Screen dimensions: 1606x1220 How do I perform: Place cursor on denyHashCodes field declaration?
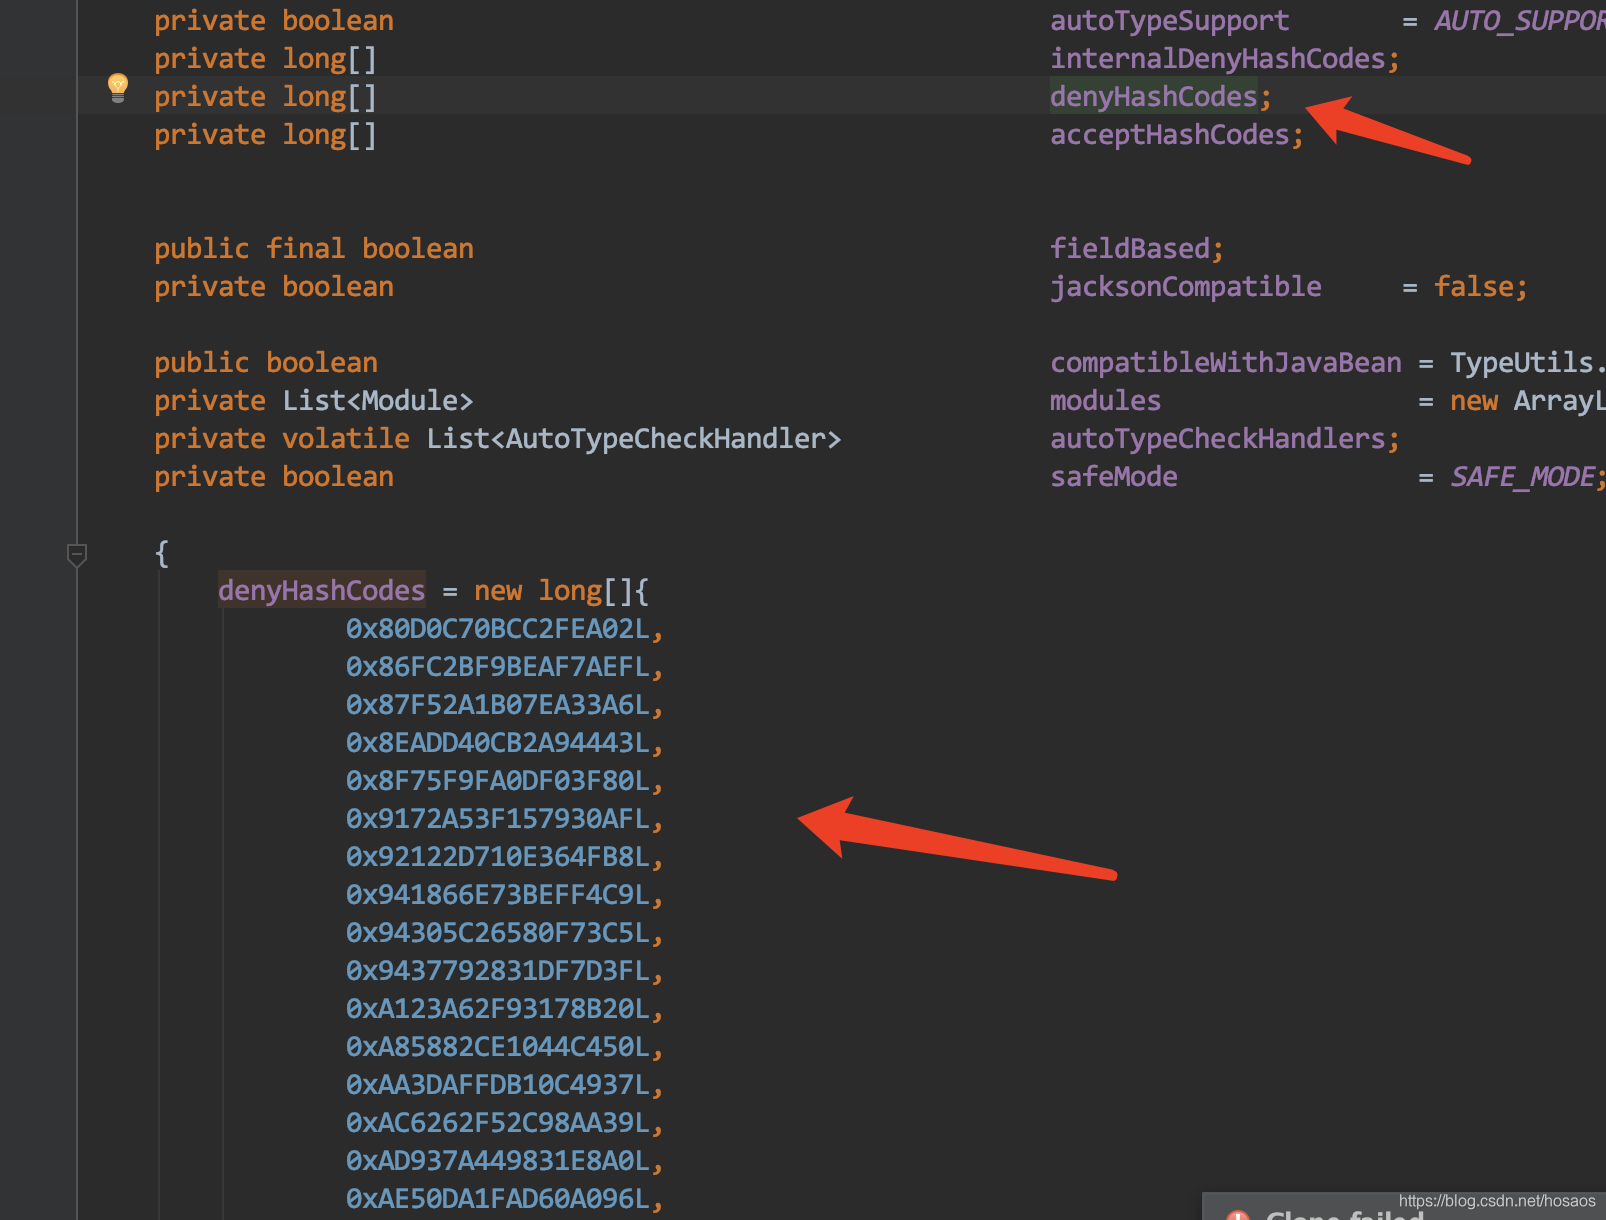pos(1152,97)
